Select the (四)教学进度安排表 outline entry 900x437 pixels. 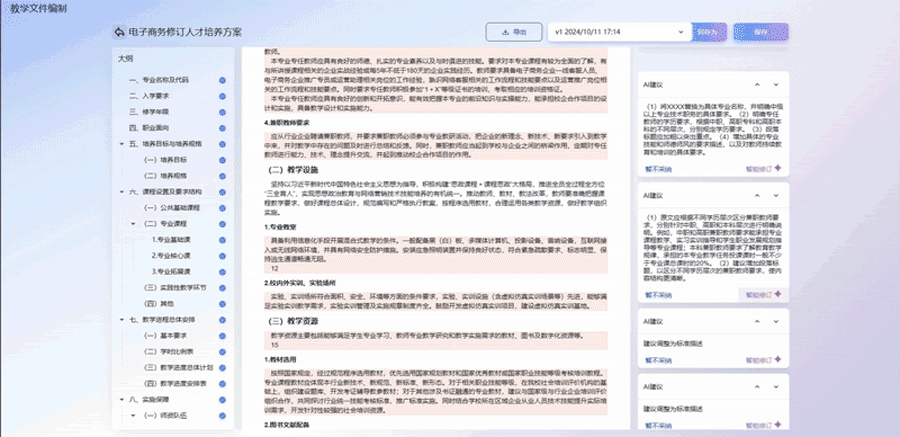174,384
